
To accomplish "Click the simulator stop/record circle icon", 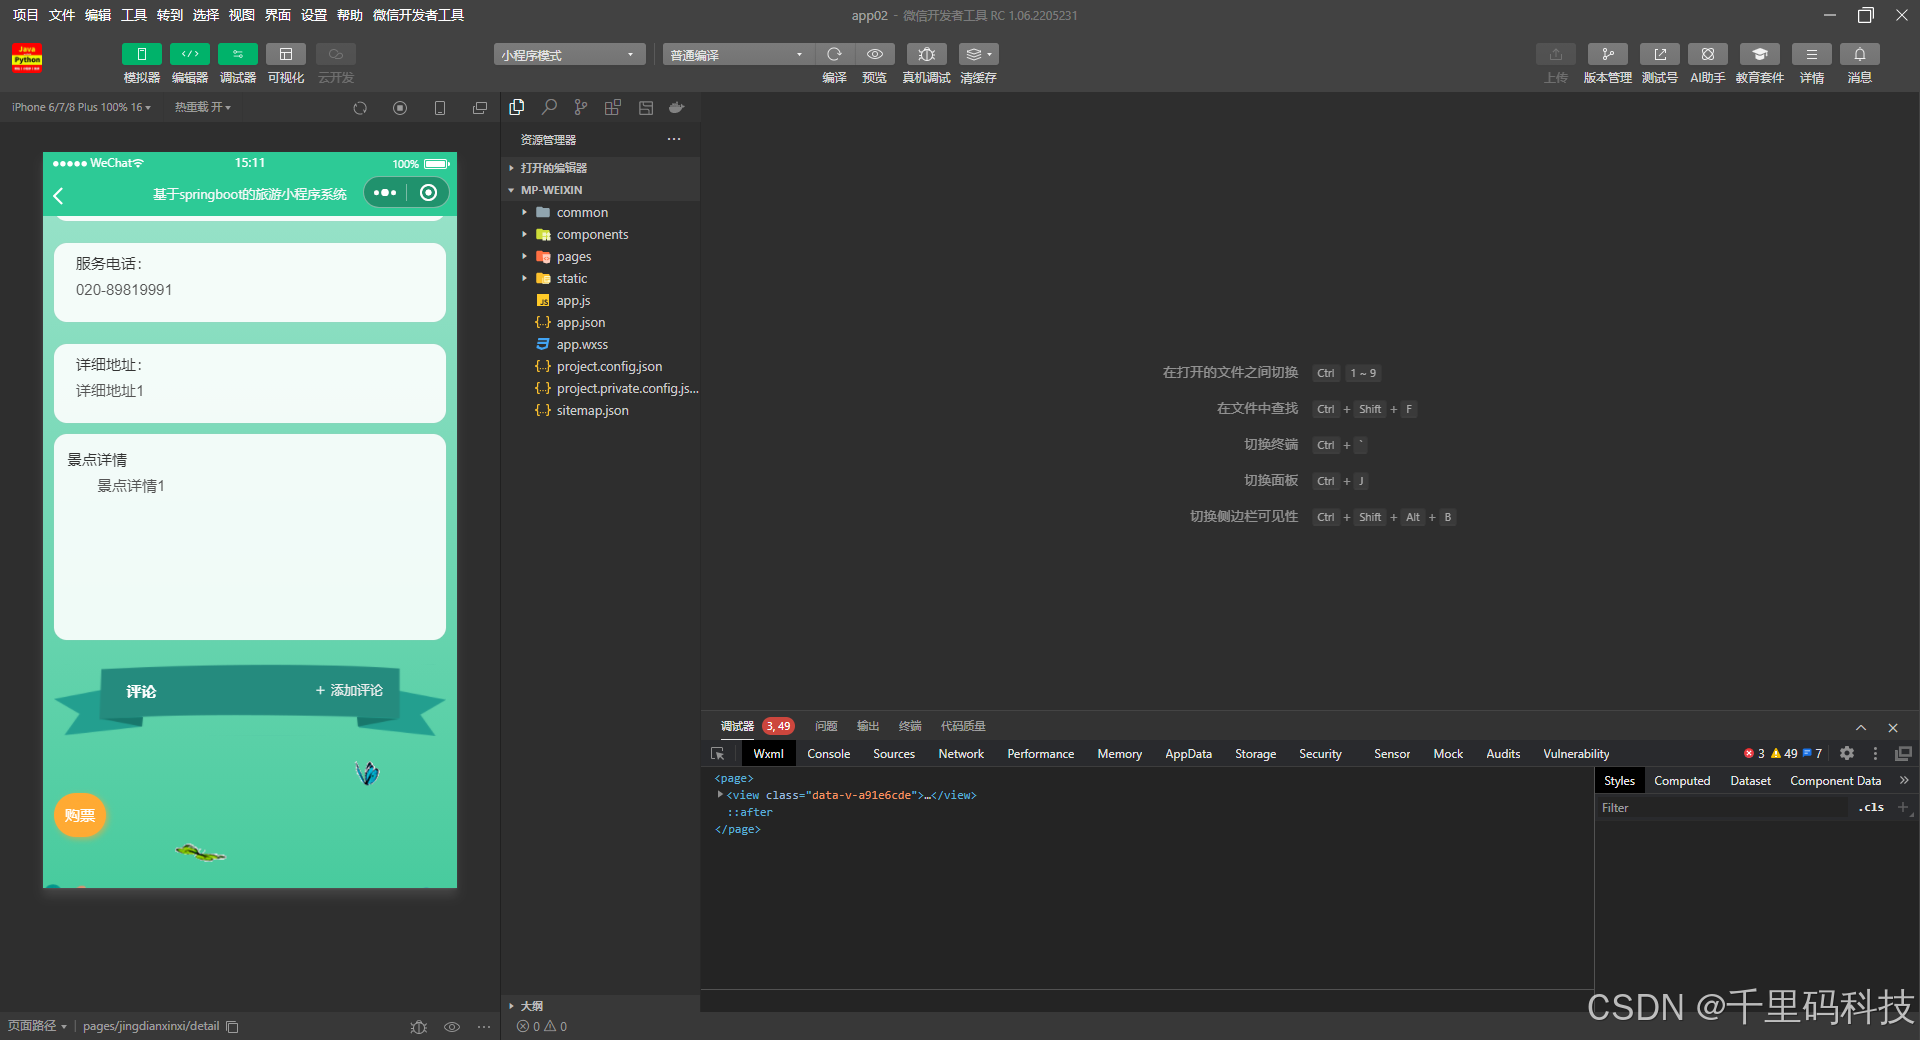I will (400, 108).
